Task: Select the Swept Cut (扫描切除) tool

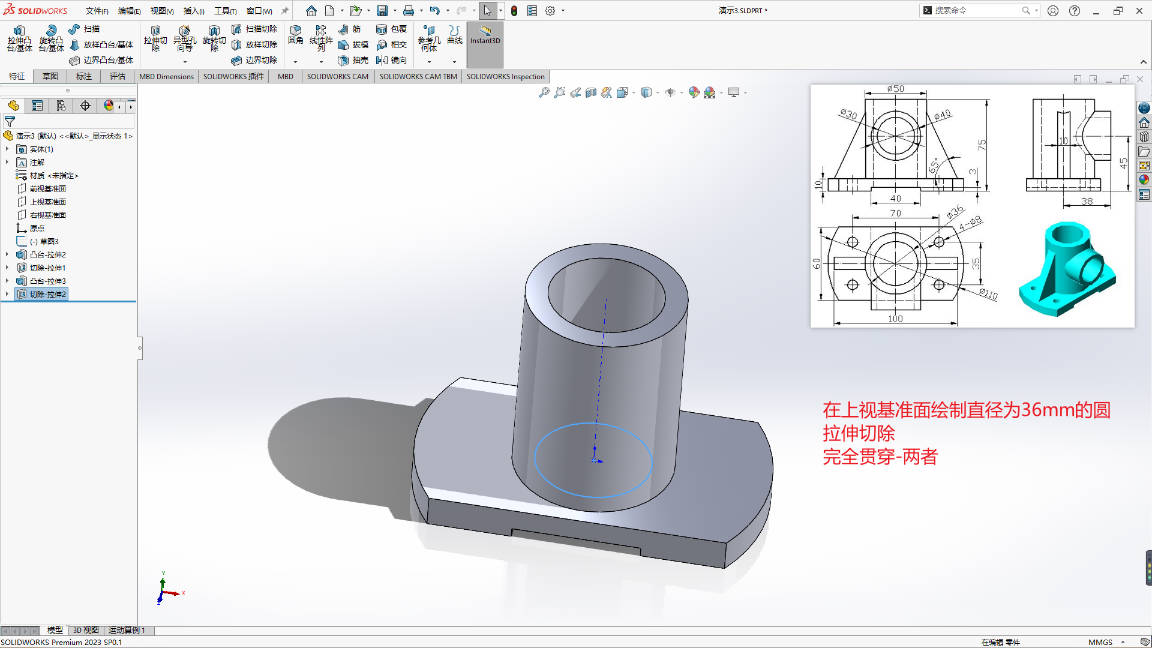Action: tap(254, 29)
